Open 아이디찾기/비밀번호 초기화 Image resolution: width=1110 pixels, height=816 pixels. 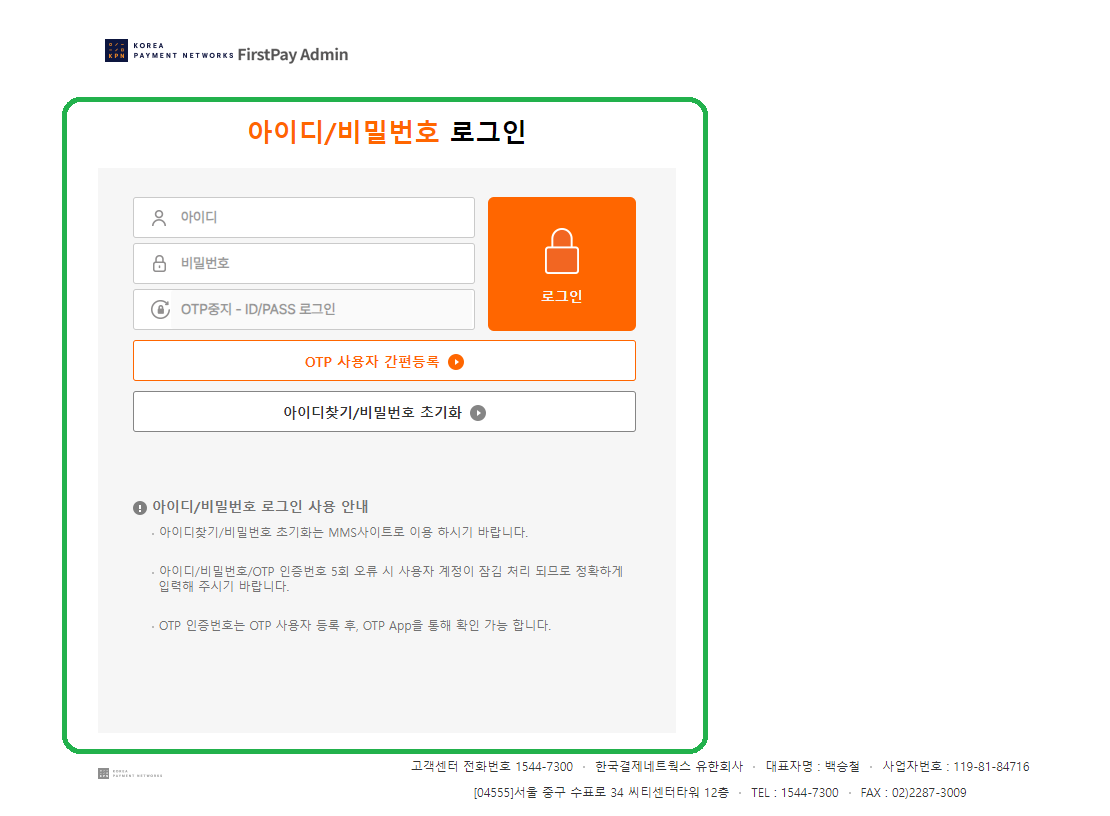click(384, 412)
